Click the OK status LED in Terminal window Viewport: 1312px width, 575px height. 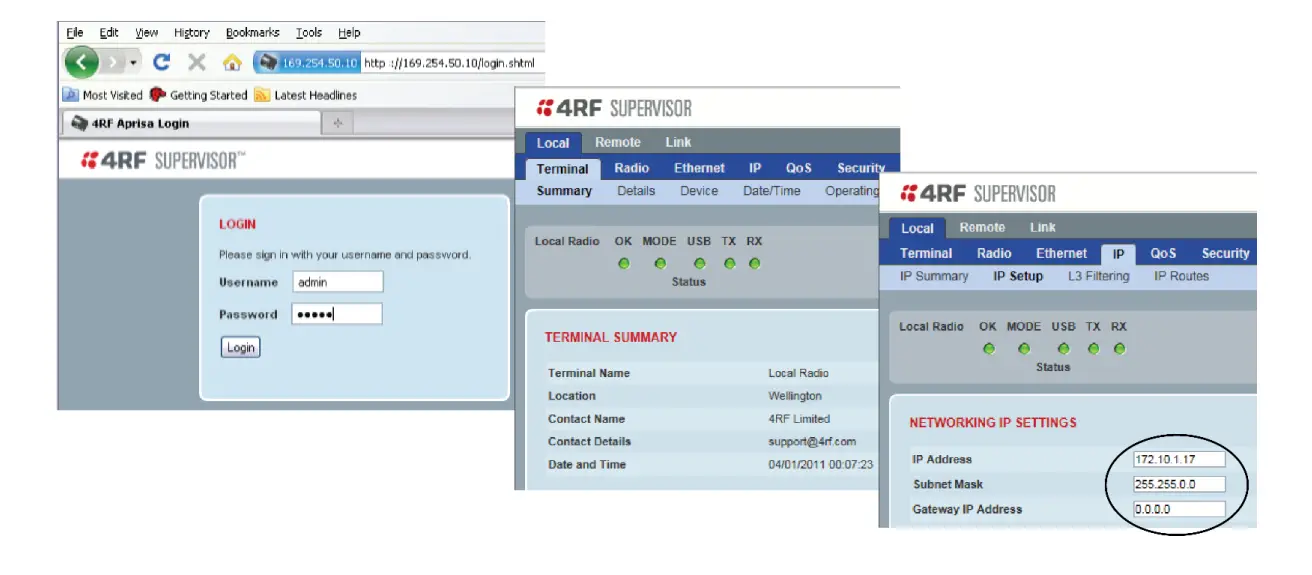tap(624, 264)
